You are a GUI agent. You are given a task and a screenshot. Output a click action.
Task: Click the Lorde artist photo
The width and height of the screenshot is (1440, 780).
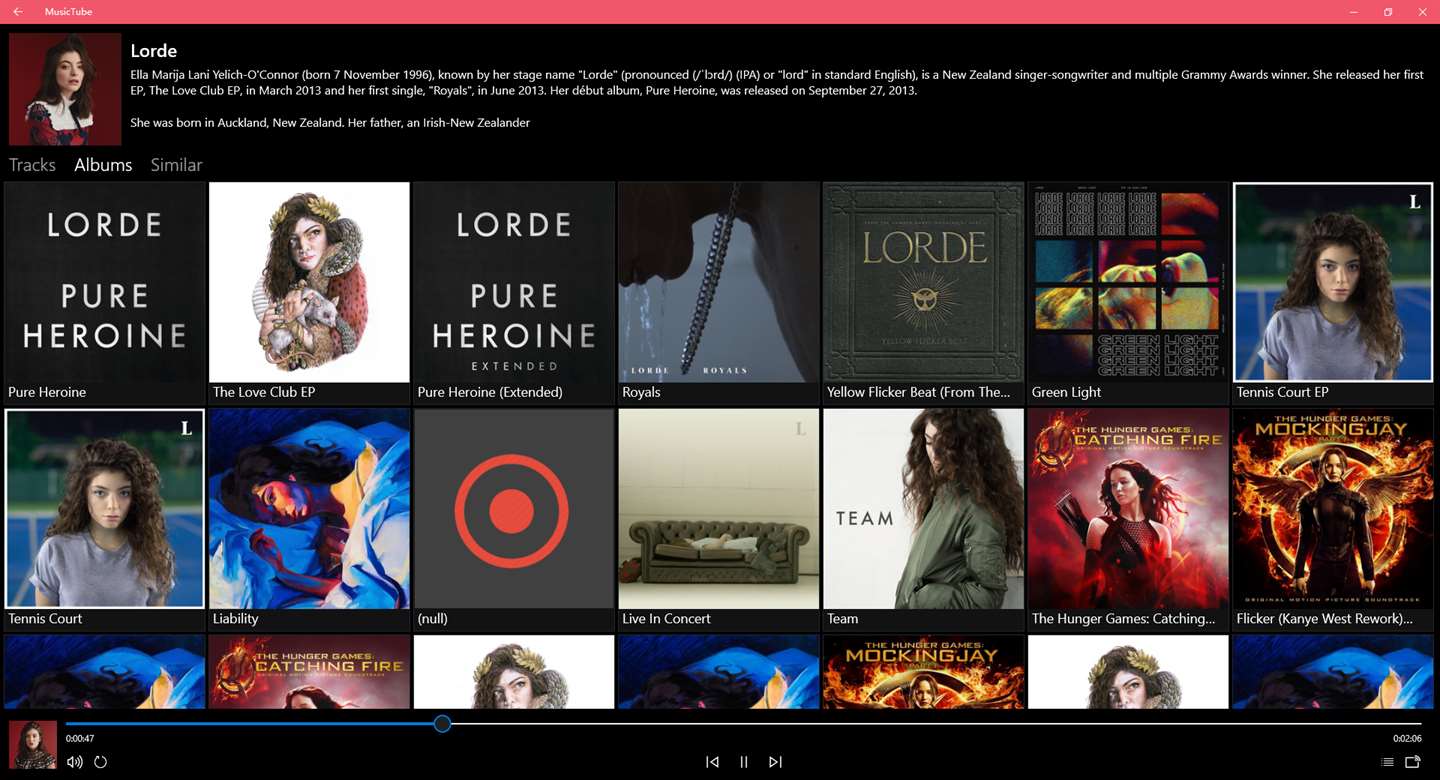tap(65, 89)
